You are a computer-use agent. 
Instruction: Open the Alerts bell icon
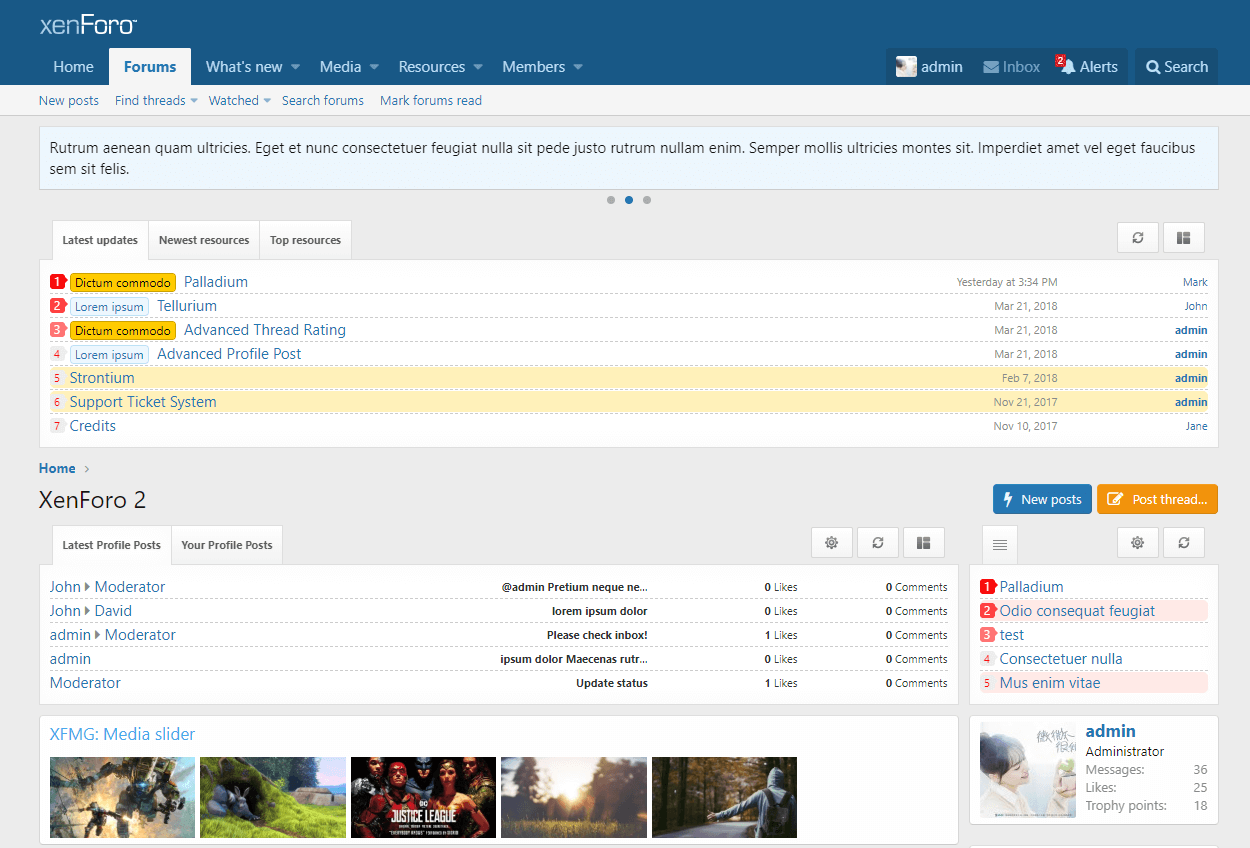tap(1069, 67)
